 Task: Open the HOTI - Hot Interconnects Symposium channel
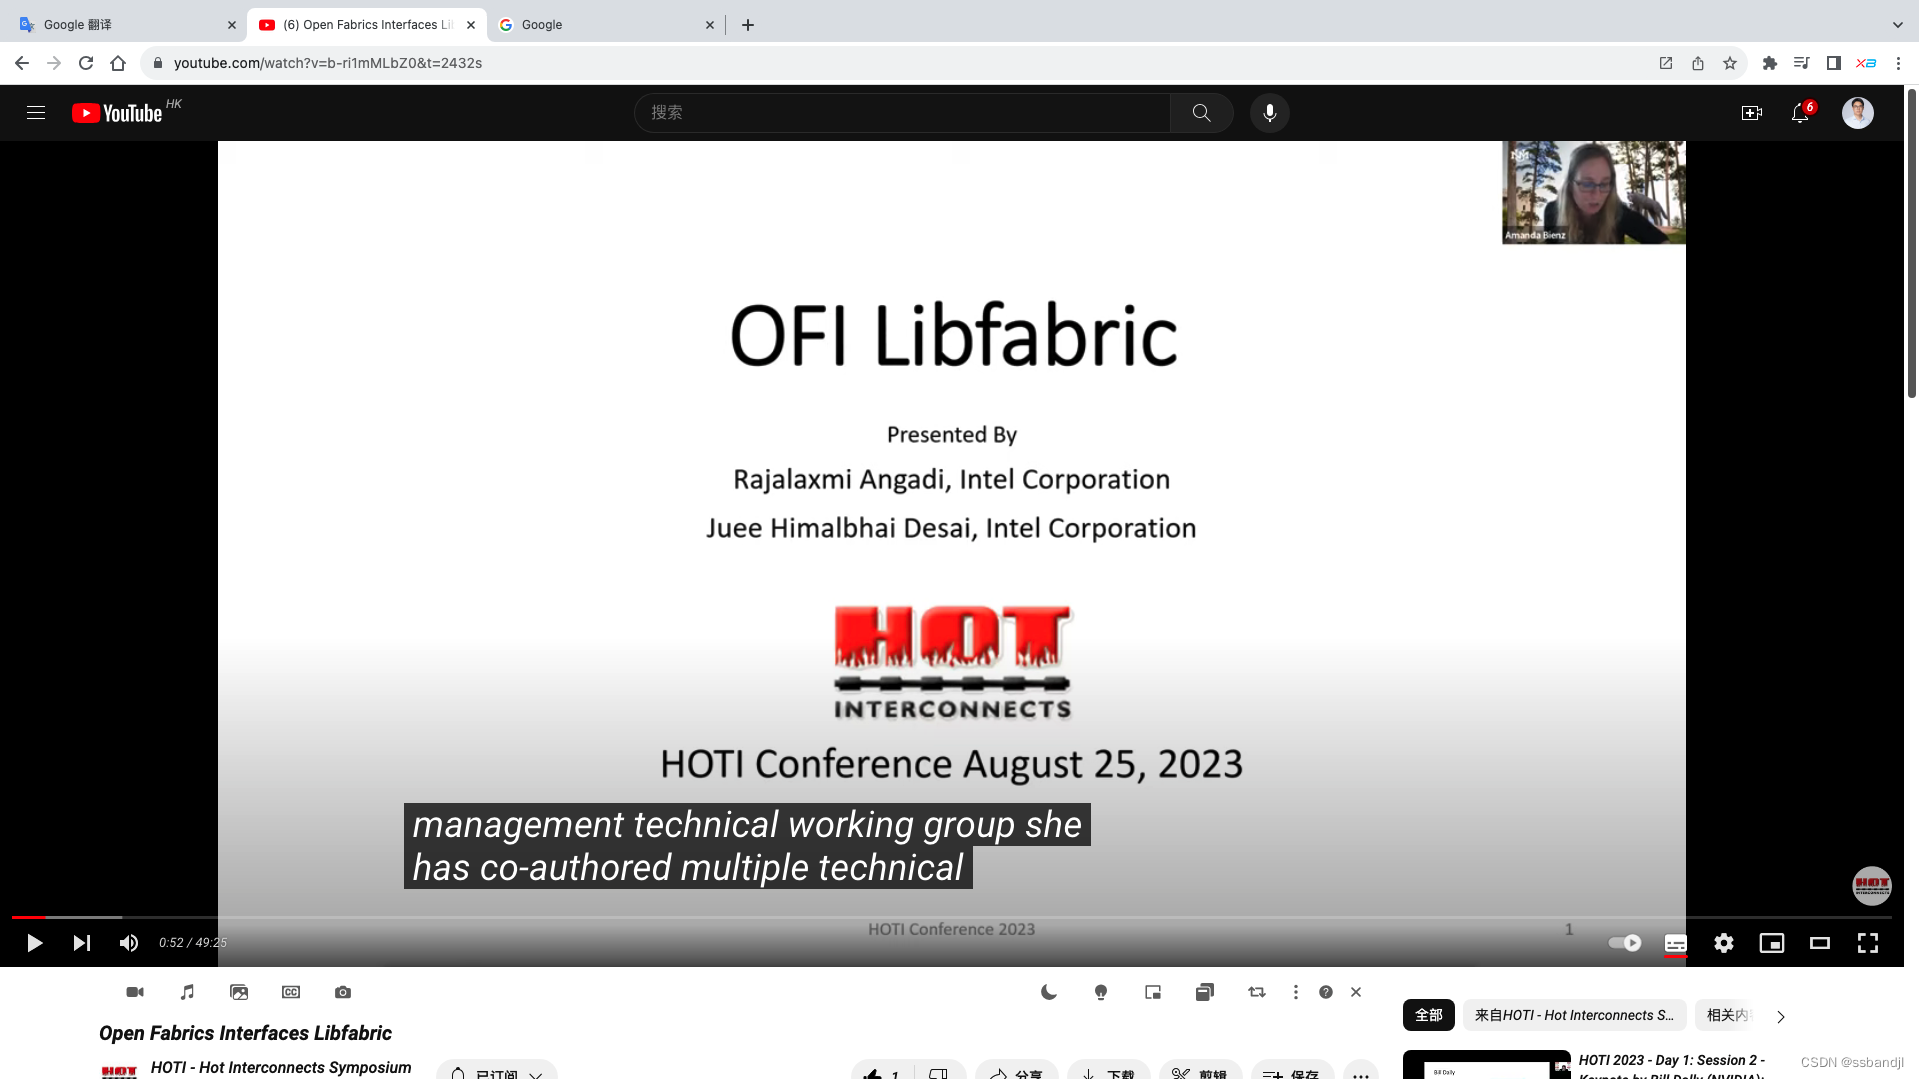(281, 1067)
